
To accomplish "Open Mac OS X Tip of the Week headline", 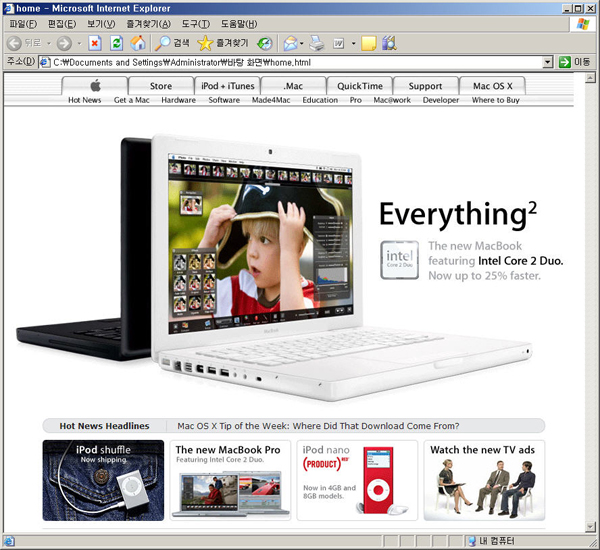I will pos(318,426).
